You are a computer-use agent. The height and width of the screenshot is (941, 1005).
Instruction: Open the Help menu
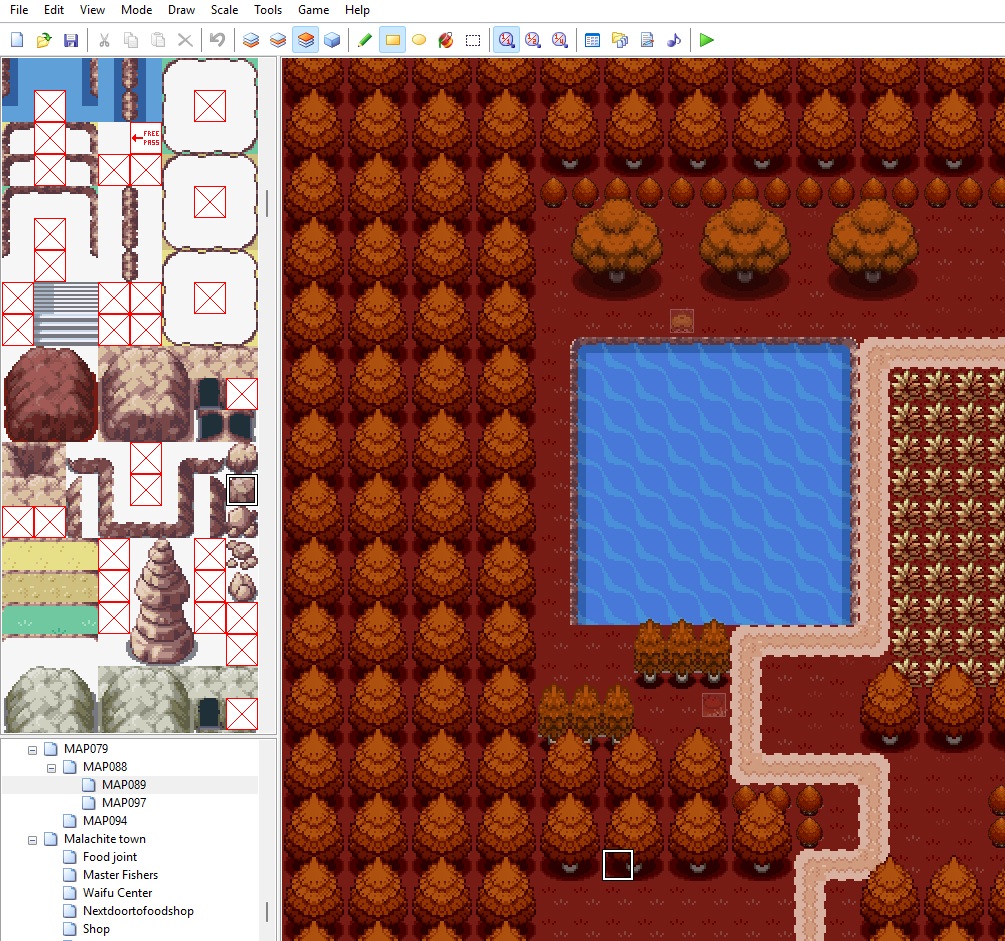click(357, 10)
